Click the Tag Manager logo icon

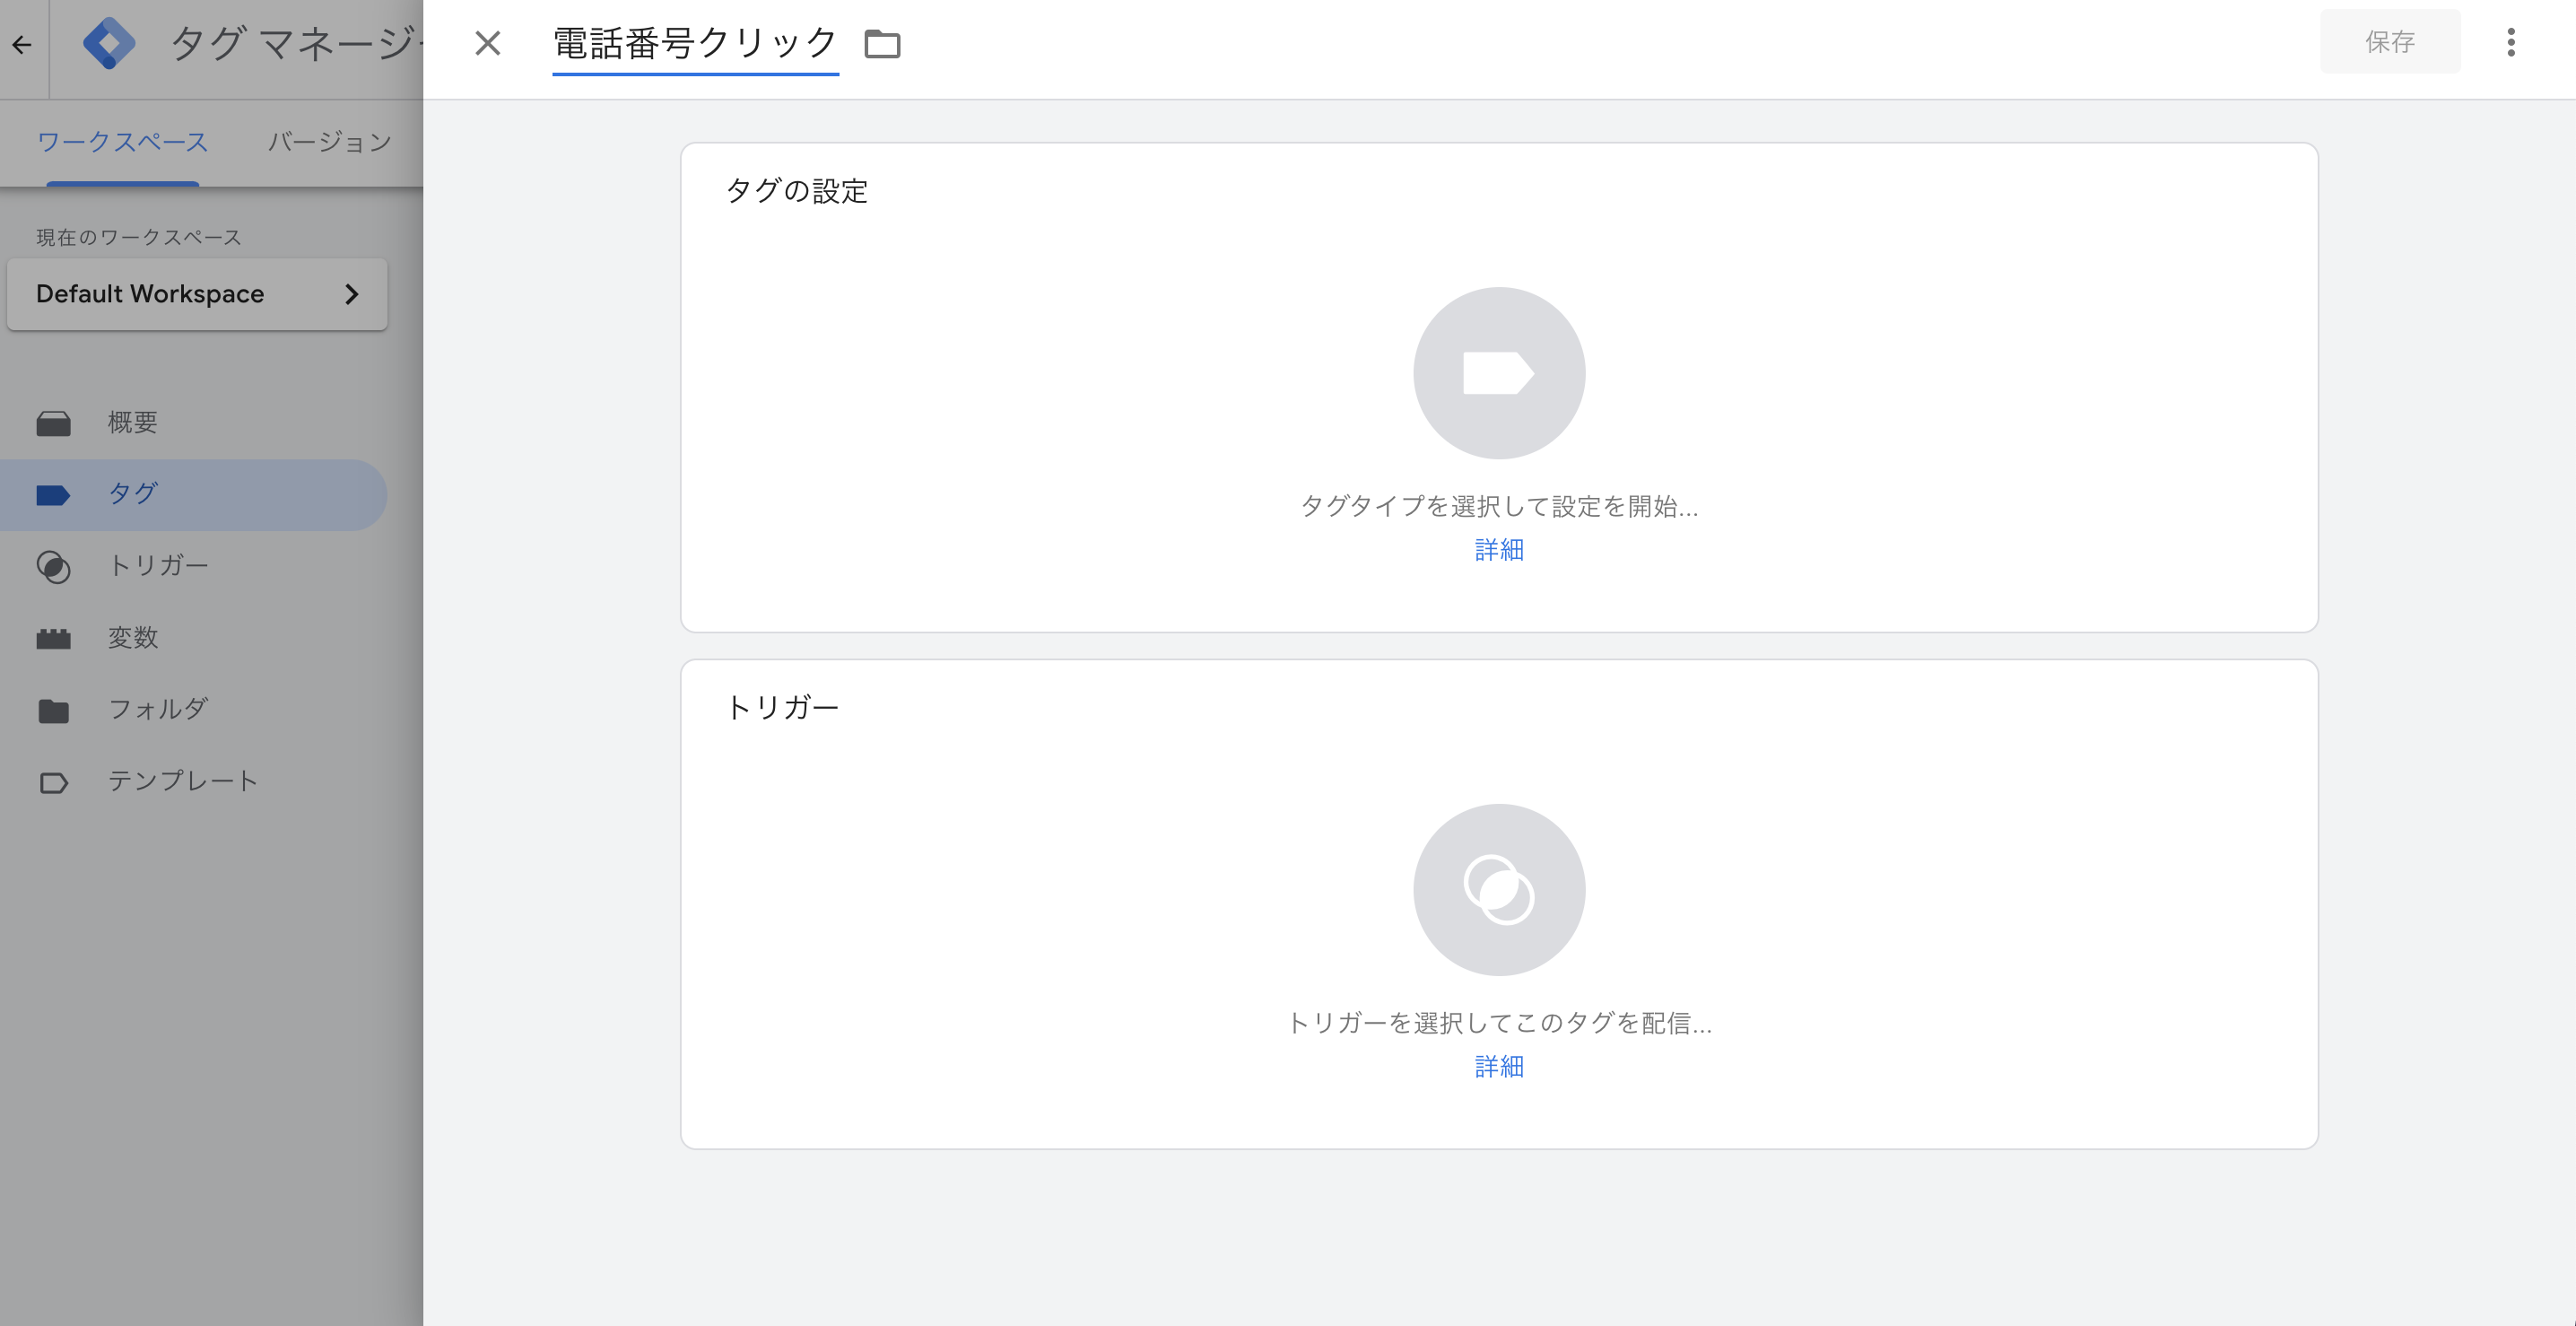coord(109,44)
